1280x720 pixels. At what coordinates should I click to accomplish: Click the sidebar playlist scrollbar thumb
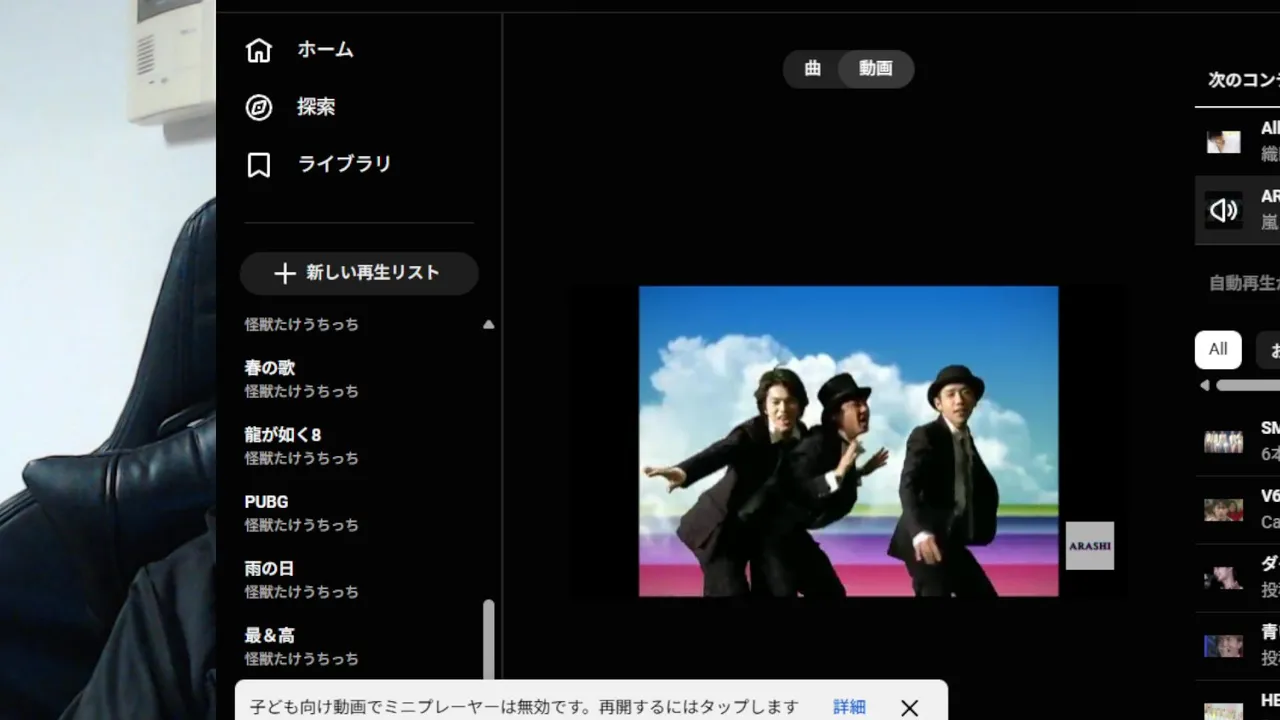click(x=489, y=640)
